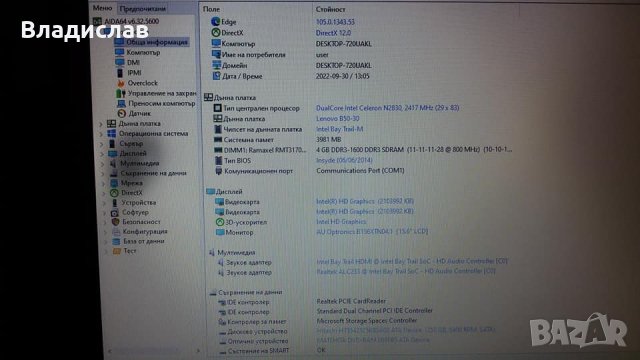Click the Контролер за памет row icon
Screen dimensions: 640x360
click(x=222, y=322)
